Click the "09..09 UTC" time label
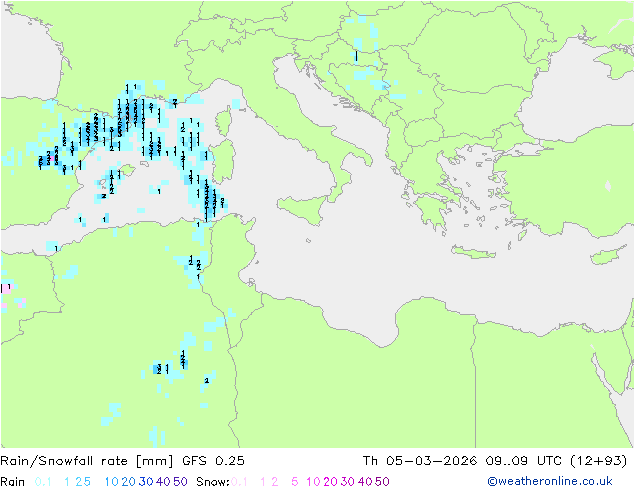 click(523, 461)
